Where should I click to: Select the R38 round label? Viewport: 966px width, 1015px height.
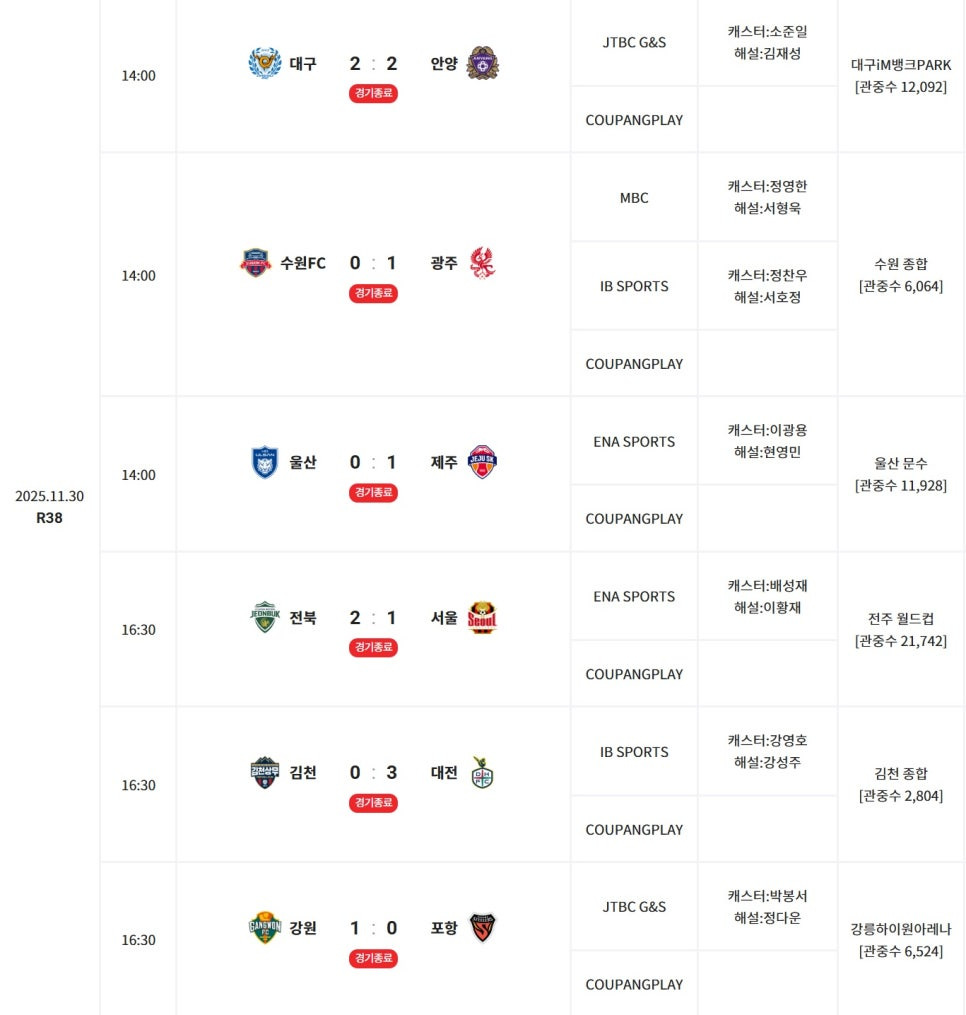(49, 518)
